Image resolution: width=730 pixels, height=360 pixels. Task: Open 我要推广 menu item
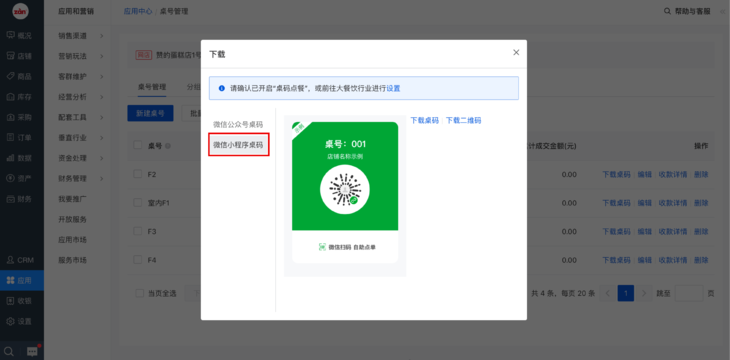(73, 199)
